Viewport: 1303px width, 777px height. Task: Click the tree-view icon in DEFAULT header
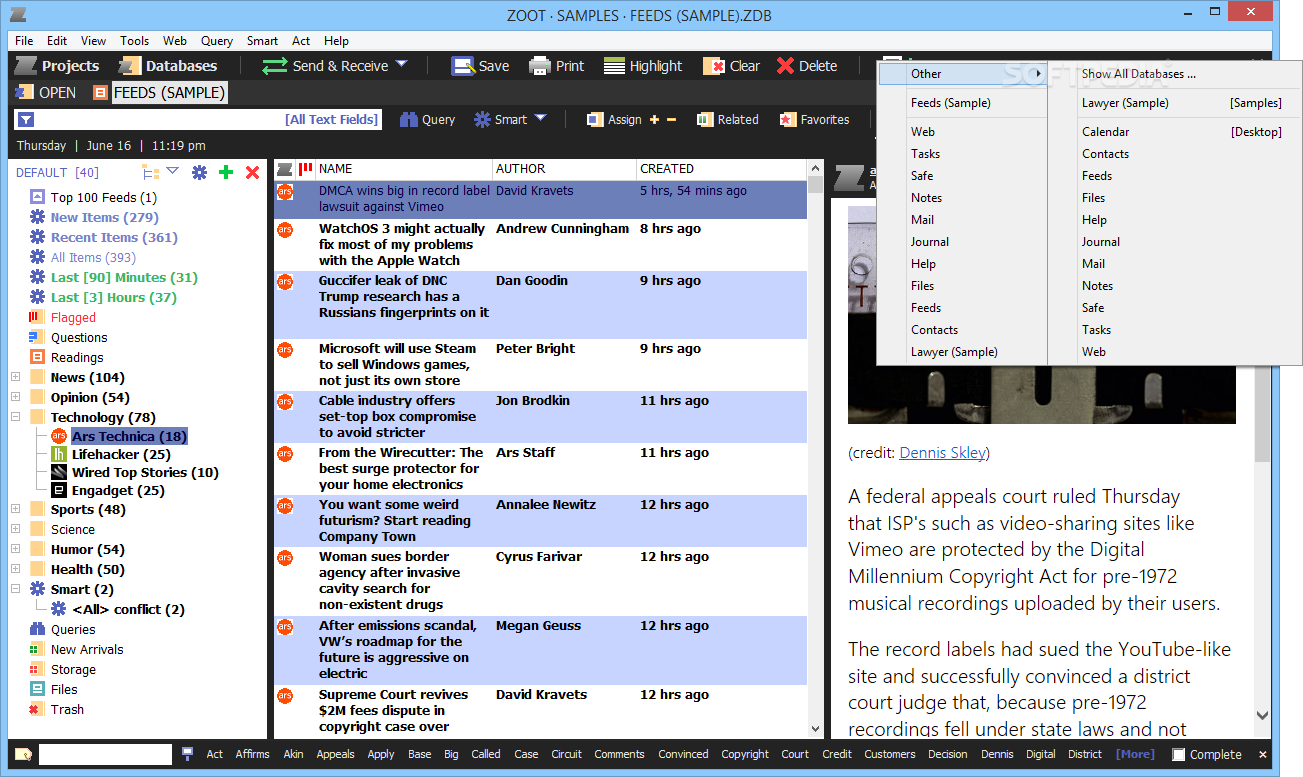[151, 172]
